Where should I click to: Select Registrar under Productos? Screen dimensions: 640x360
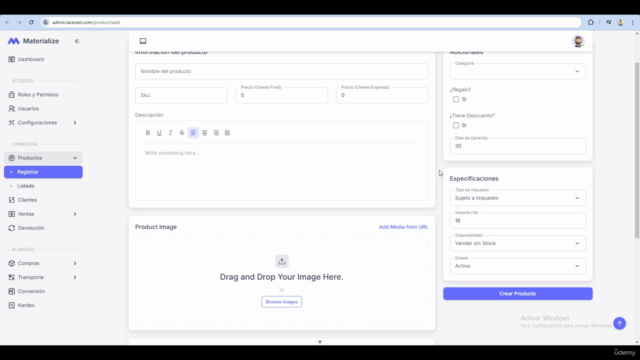43,172
